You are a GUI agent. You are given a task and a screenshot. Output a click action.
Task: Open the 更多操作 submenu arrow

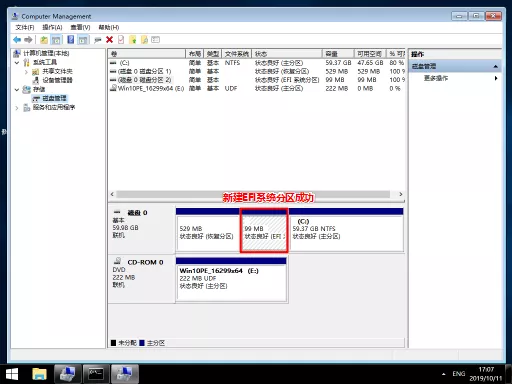[496, 78]
